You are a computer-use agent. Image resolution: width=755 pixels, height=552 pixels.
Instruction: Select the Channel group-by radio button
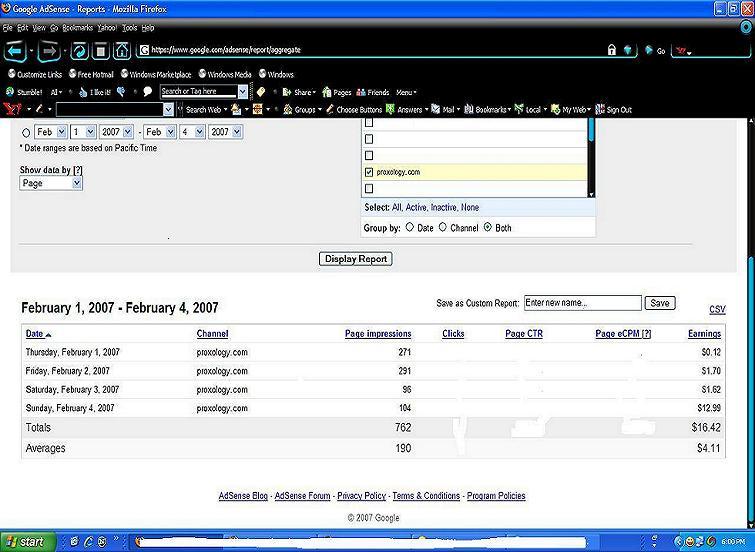[x=443, y=228]
